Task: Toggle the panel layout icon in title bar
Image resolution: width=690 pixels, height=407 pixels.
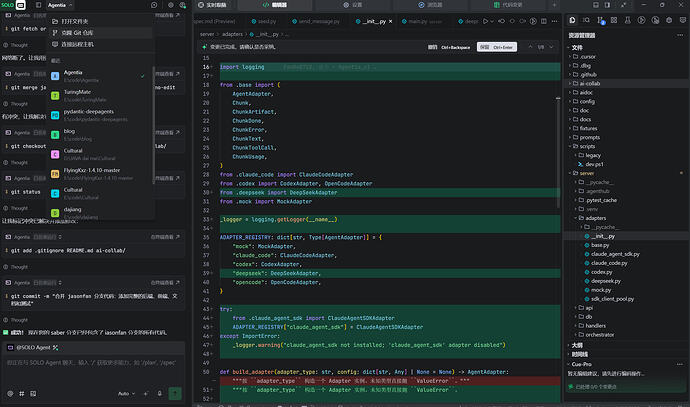Action: coord(596,5)
